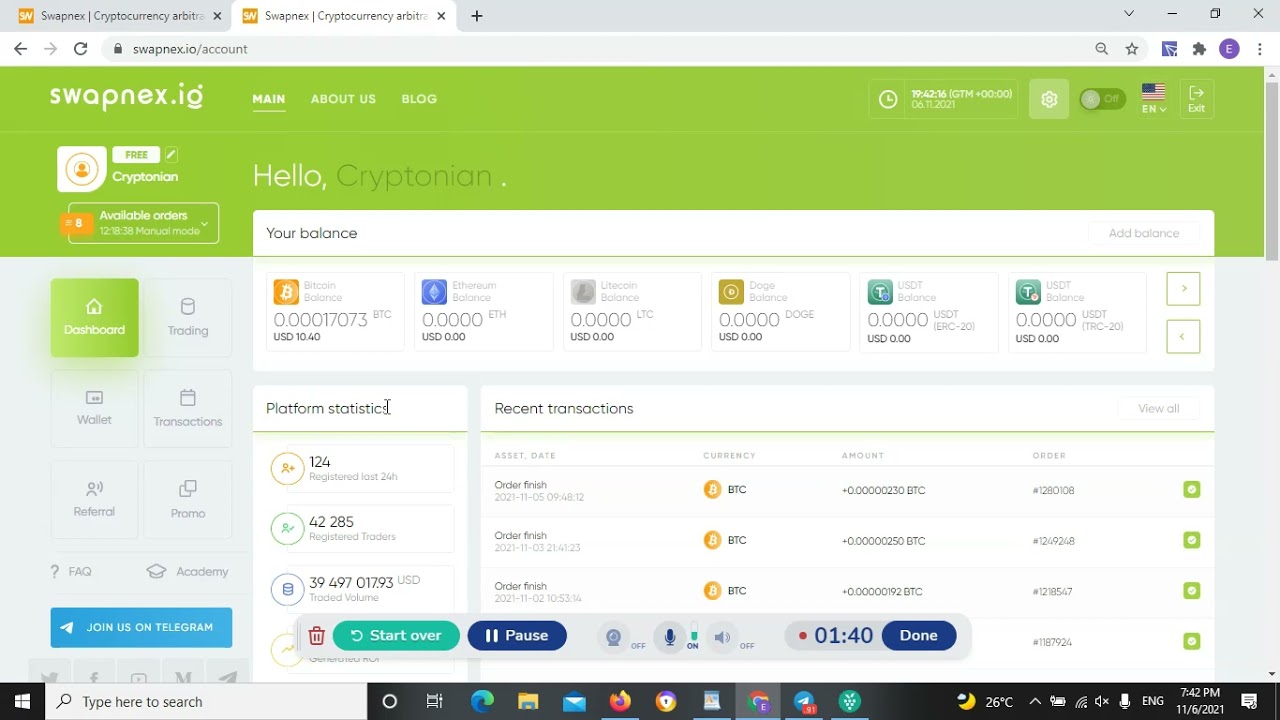Screen dimensions: 1280x720
Task: Open the settings gear icon in header
Action: 1049,99
